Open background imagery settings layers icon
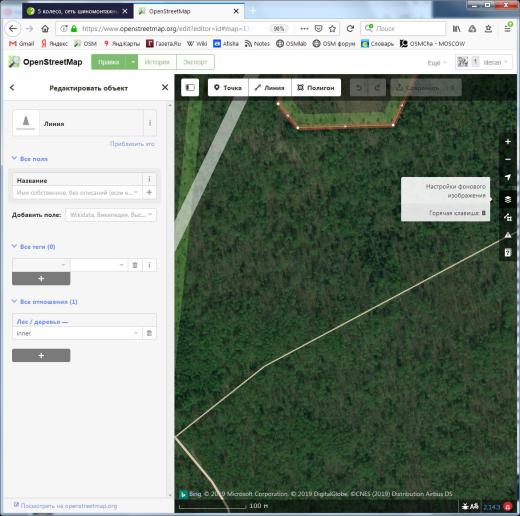520x516 pixels. click(x=508, y=199)
